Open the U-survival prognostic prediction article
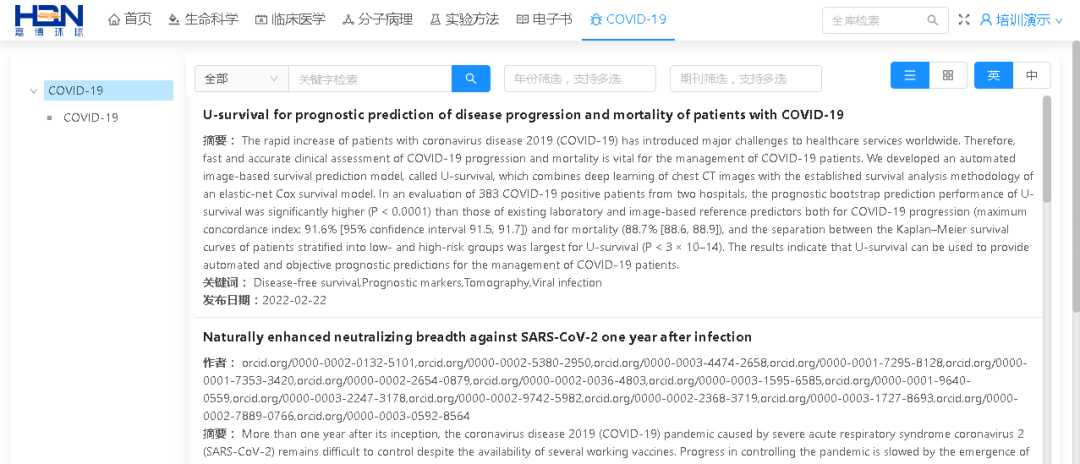The image size is (1080, 464). point(523,115)
